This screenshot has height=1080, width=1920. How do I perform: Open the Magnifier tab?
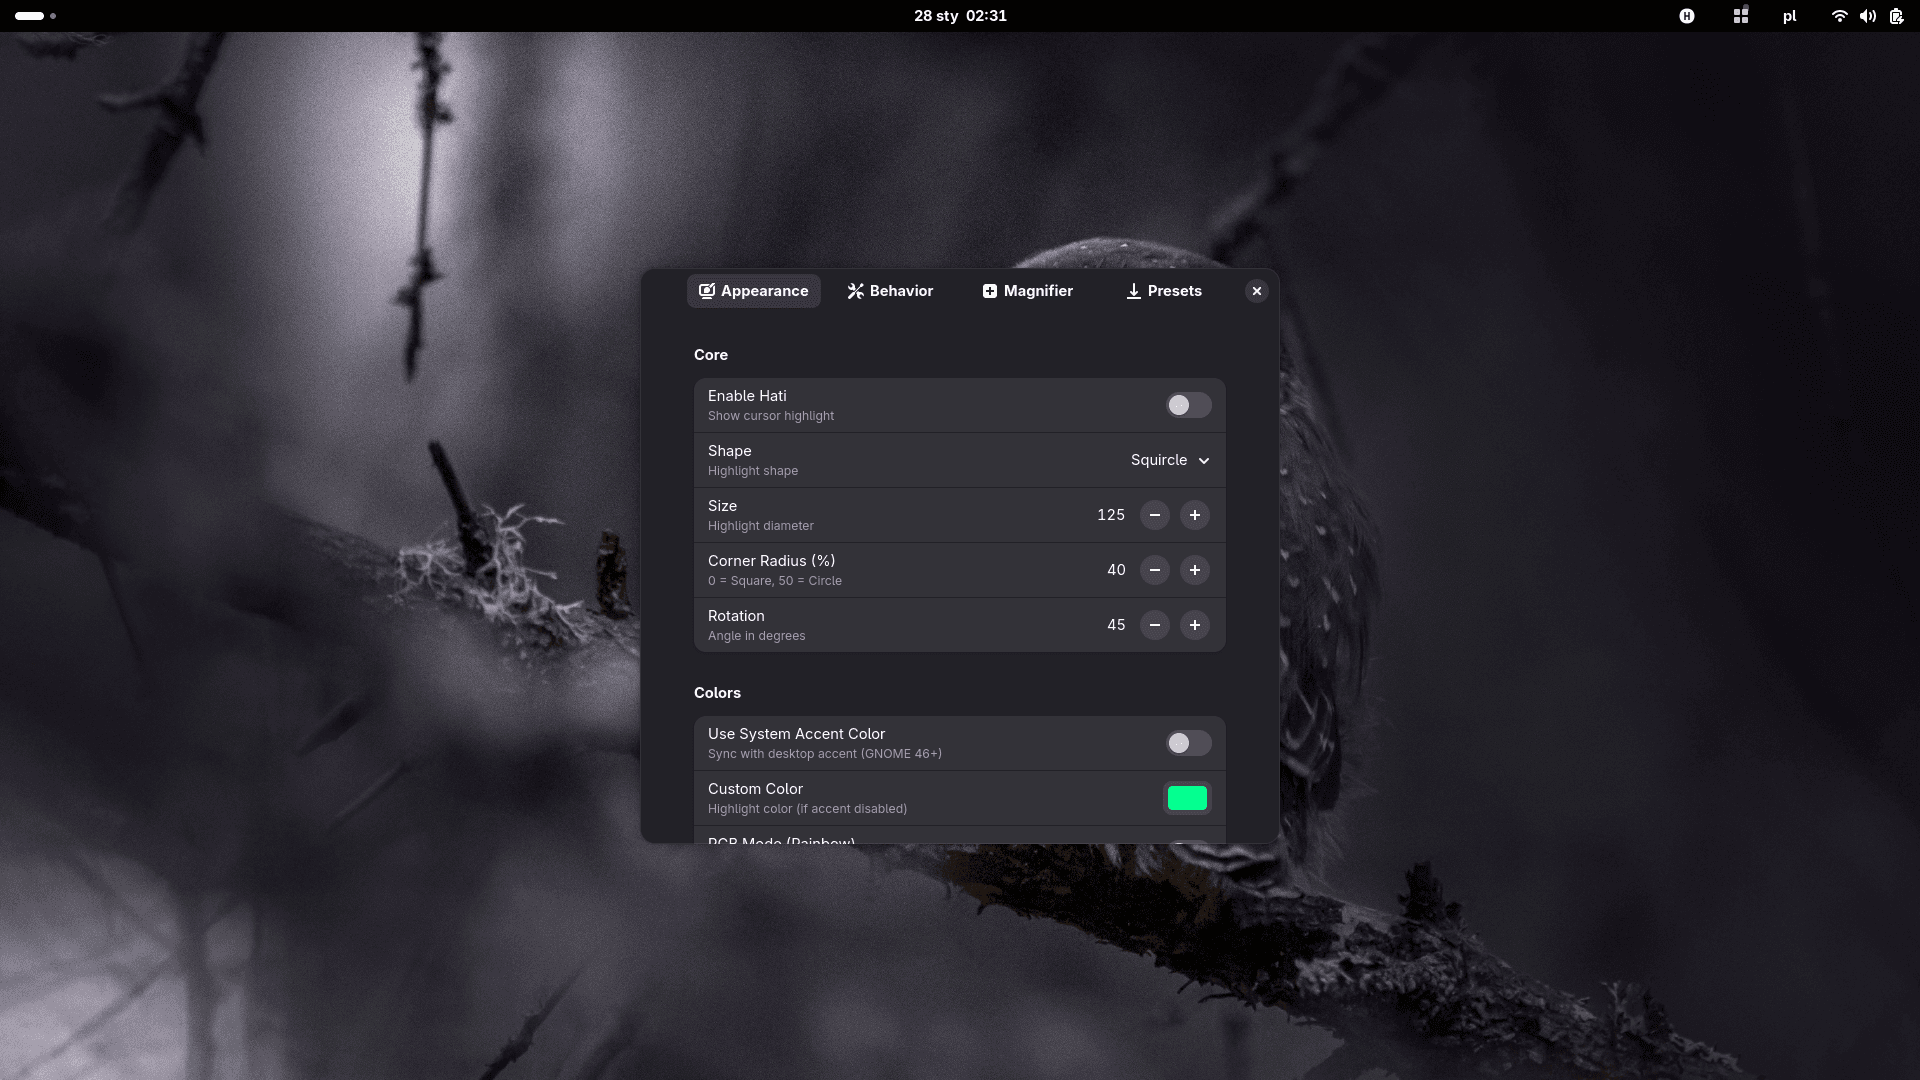(x=1037, y=291)
